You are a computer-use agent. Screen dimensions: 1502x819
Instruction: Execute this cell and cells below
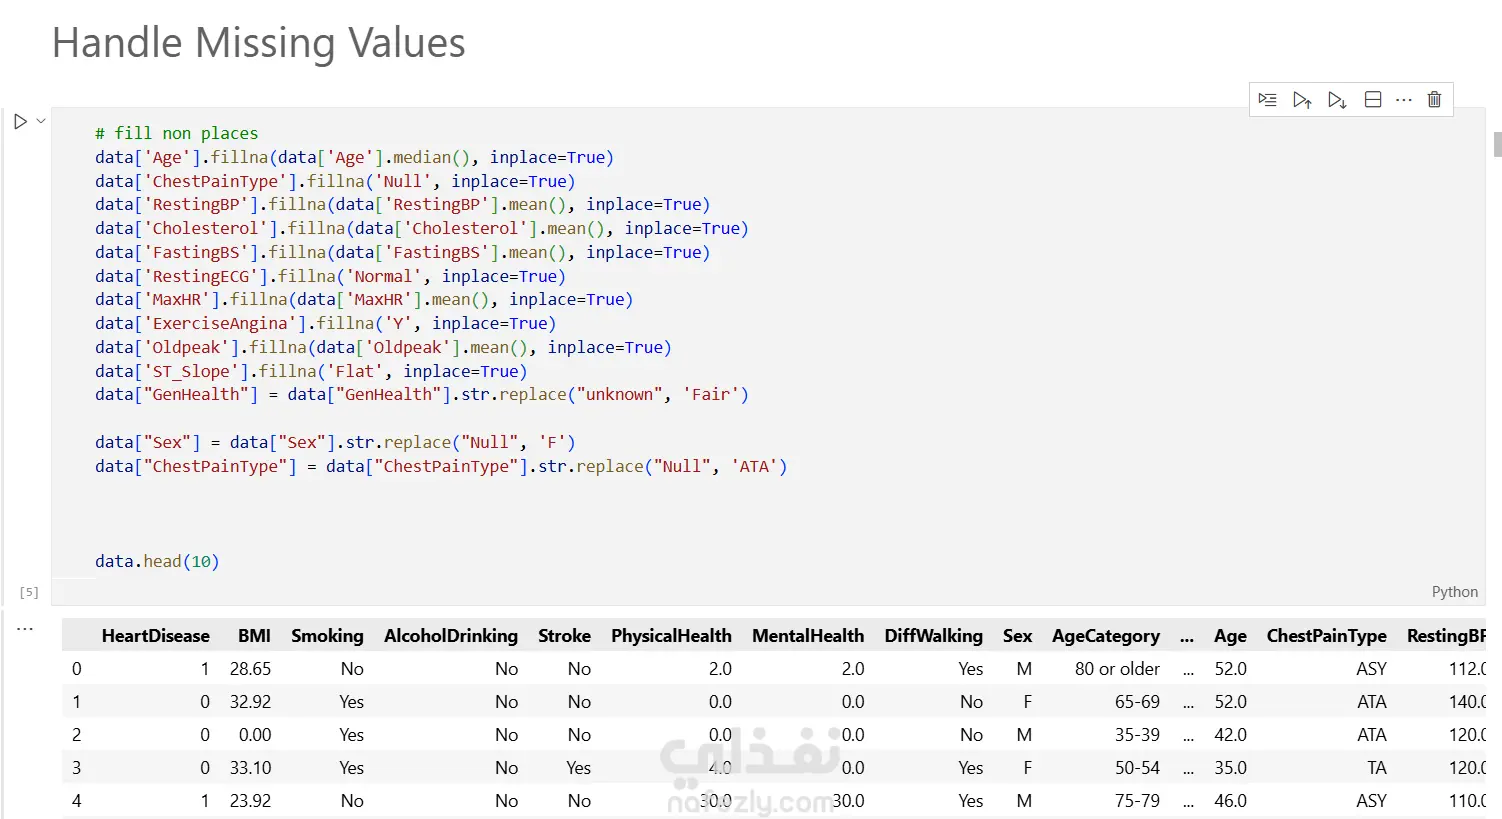pos(1337,100)
